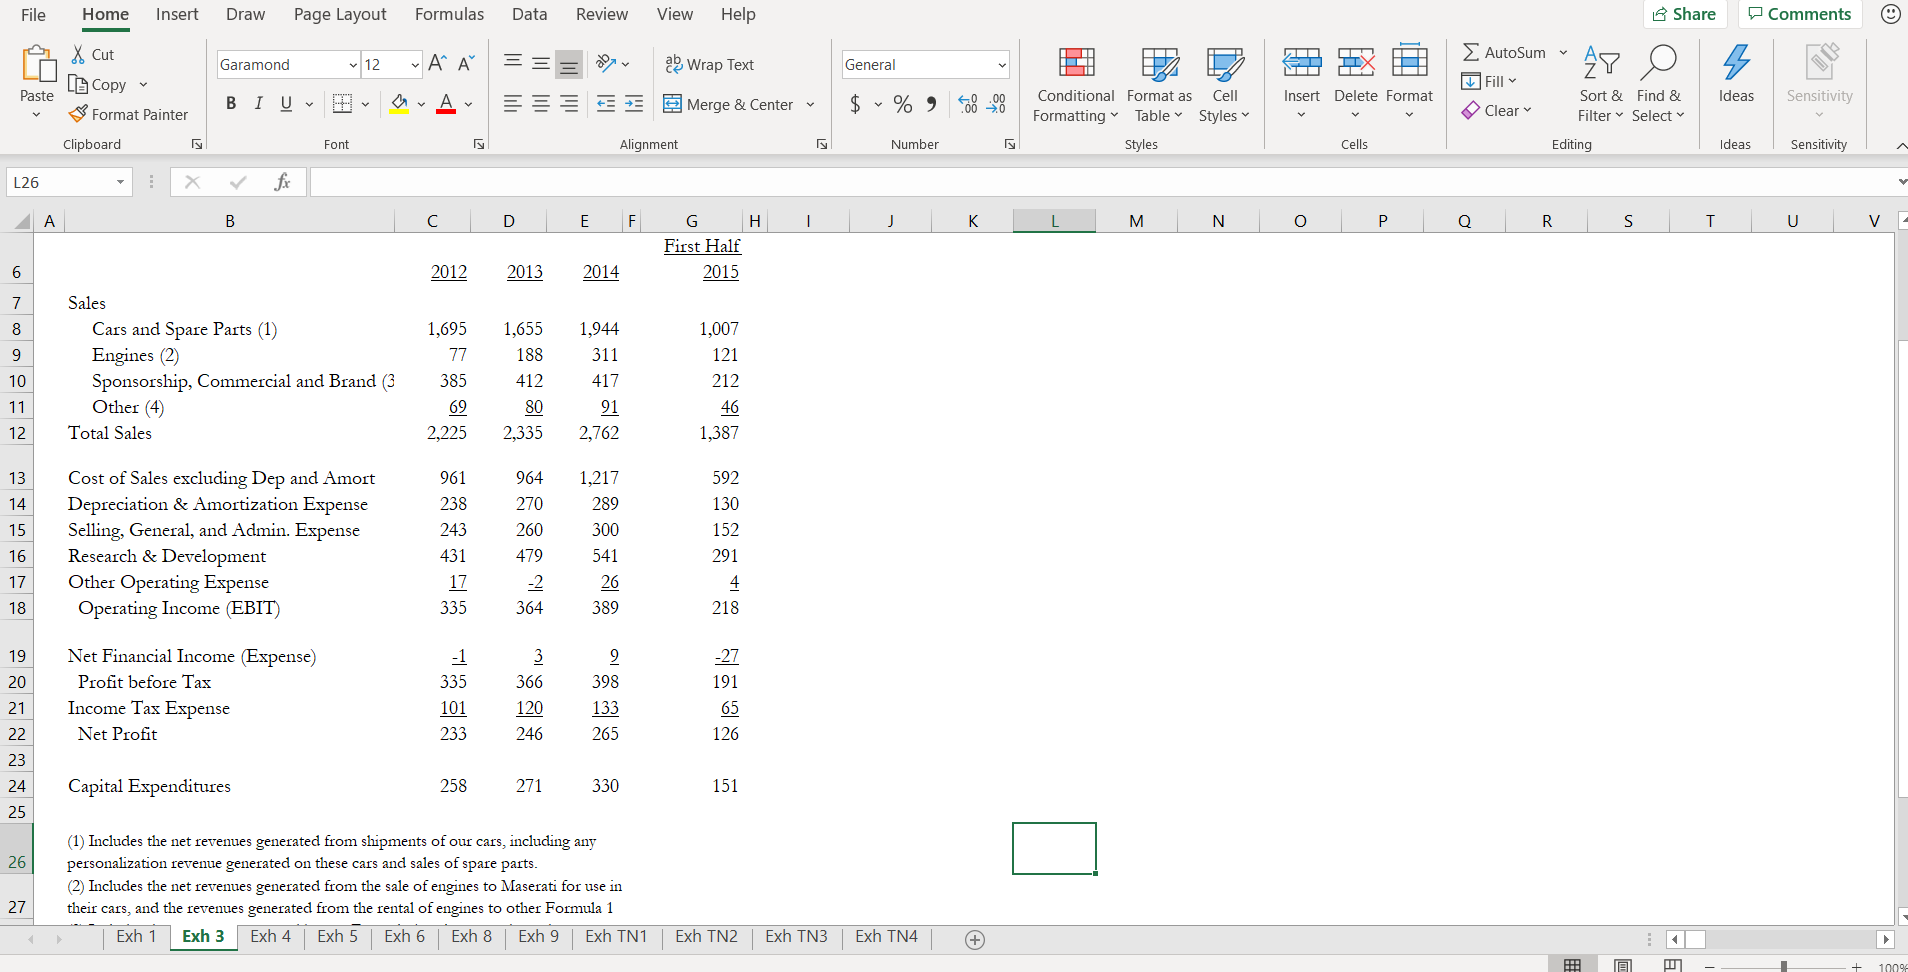Click the Copy button

point(98,85)
